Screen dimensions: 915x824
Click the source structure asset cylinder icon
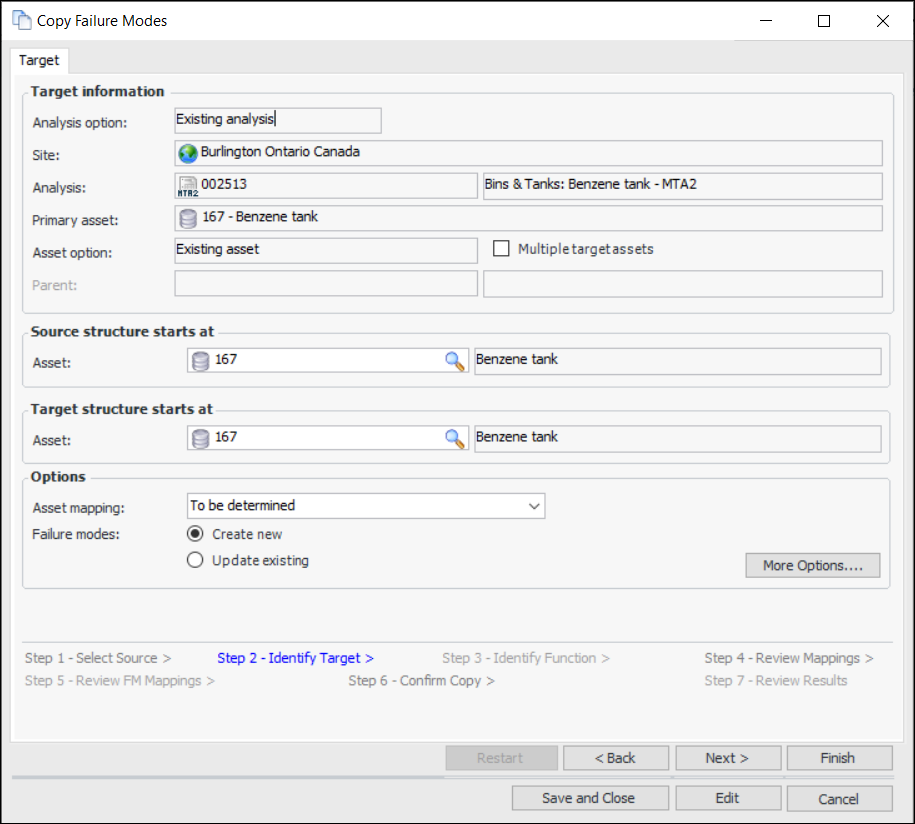pos(200,361)
